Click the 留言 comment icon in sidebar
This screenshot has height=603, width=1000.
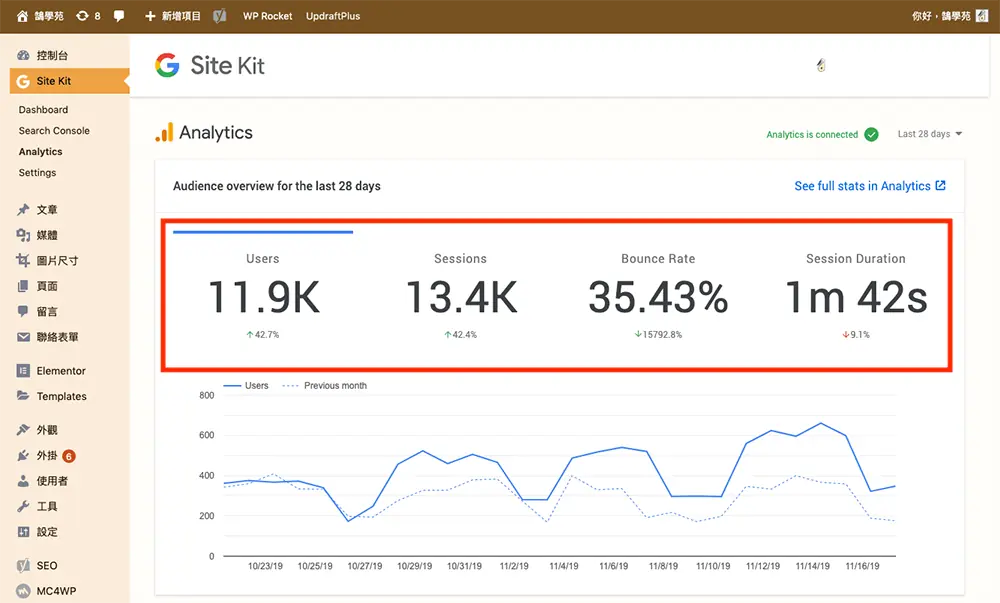(24, 312)
